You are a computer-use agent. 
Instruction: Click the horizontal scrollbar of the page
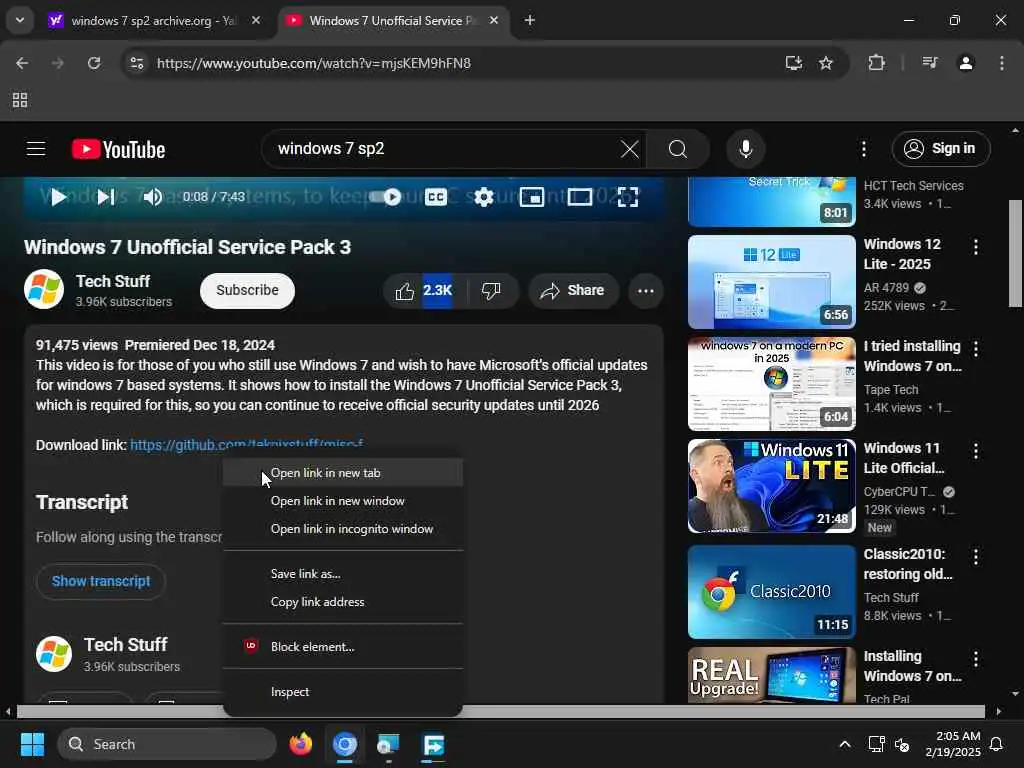coord(500,711)
